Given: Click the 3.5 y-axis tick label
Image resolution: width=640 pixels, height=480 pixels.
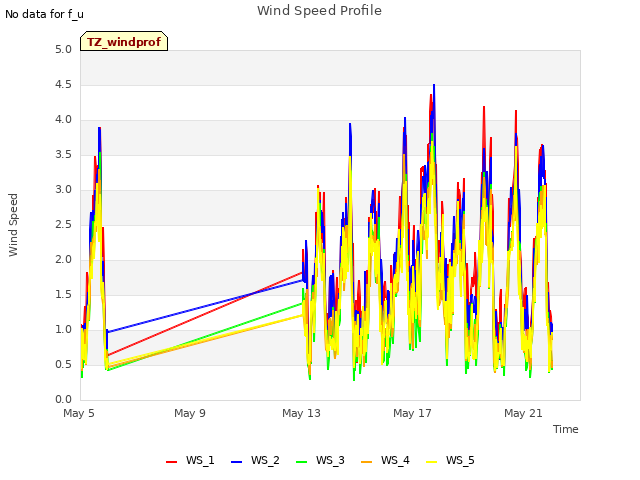Looking at the screenshot, I should (64, 155).
